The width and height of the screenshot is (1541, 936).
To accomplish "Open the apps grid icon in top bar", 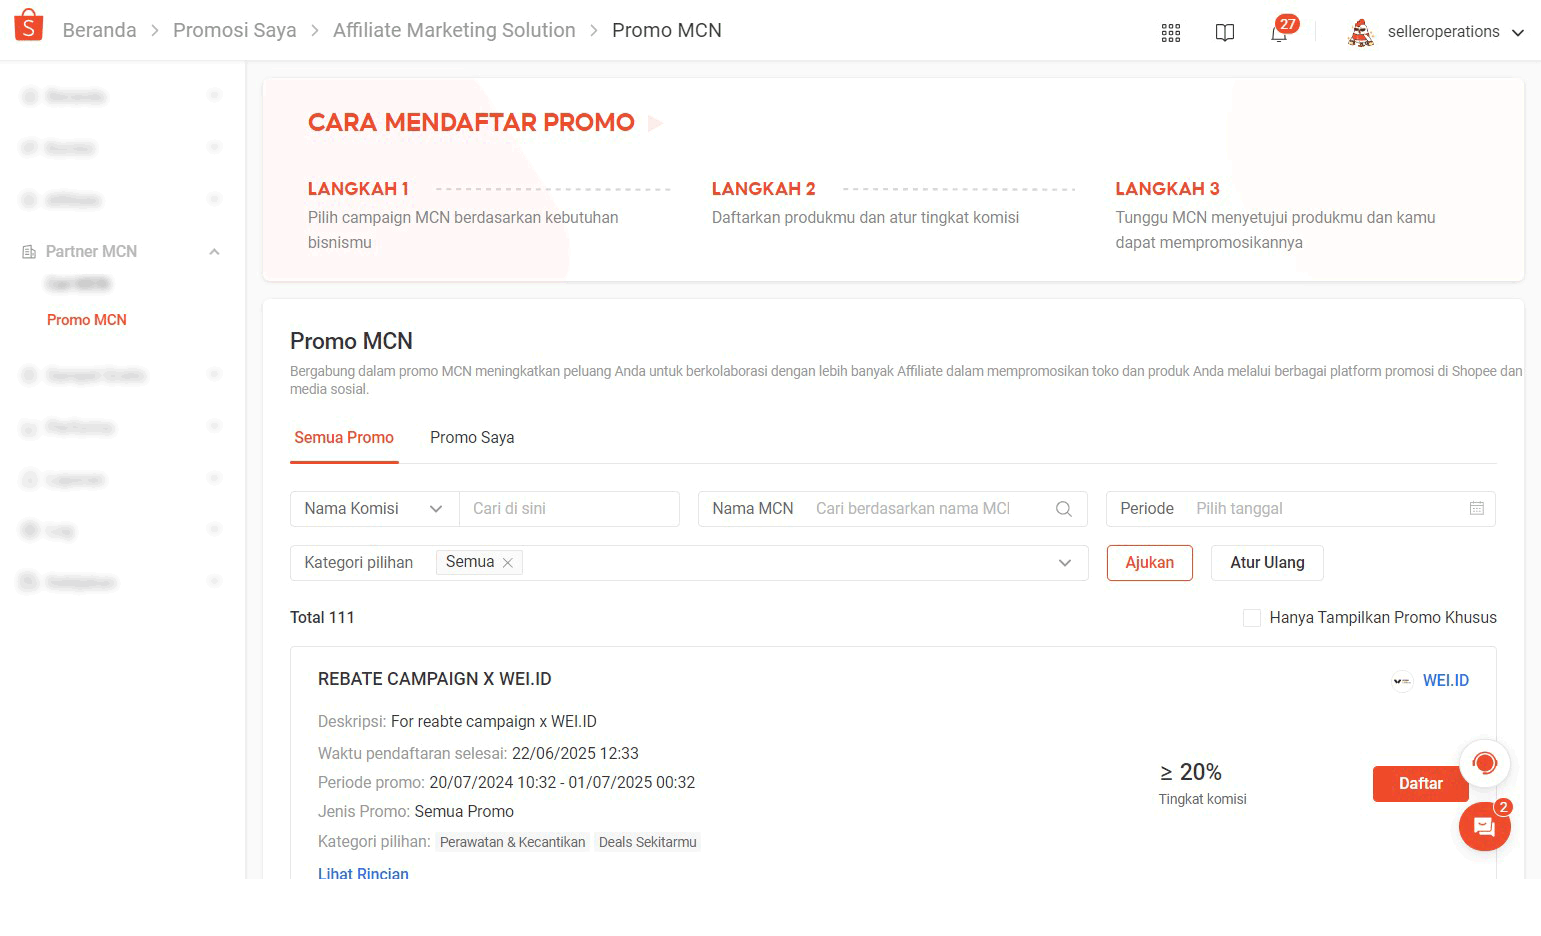I will [1170, 31].
